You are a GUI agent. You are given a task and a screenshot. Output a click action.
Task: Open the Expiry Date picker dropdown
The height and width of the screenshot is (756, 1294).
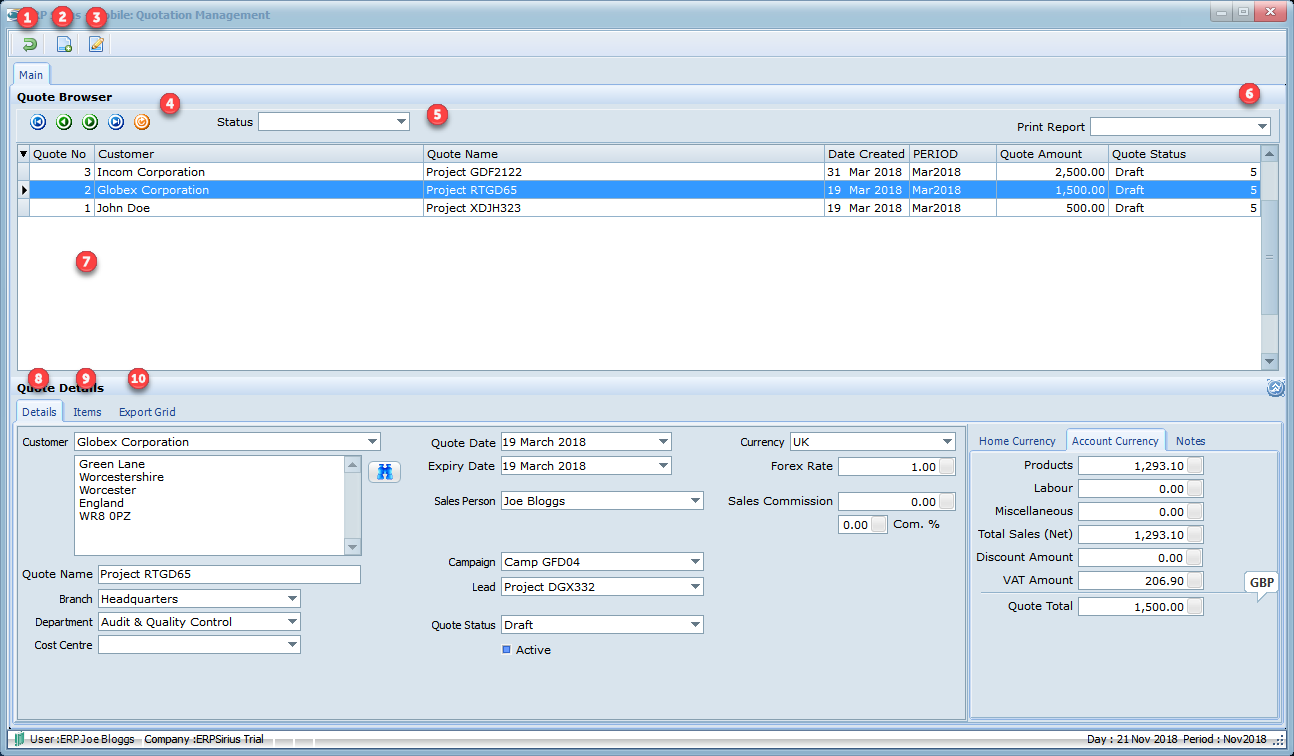coord(663,465)
